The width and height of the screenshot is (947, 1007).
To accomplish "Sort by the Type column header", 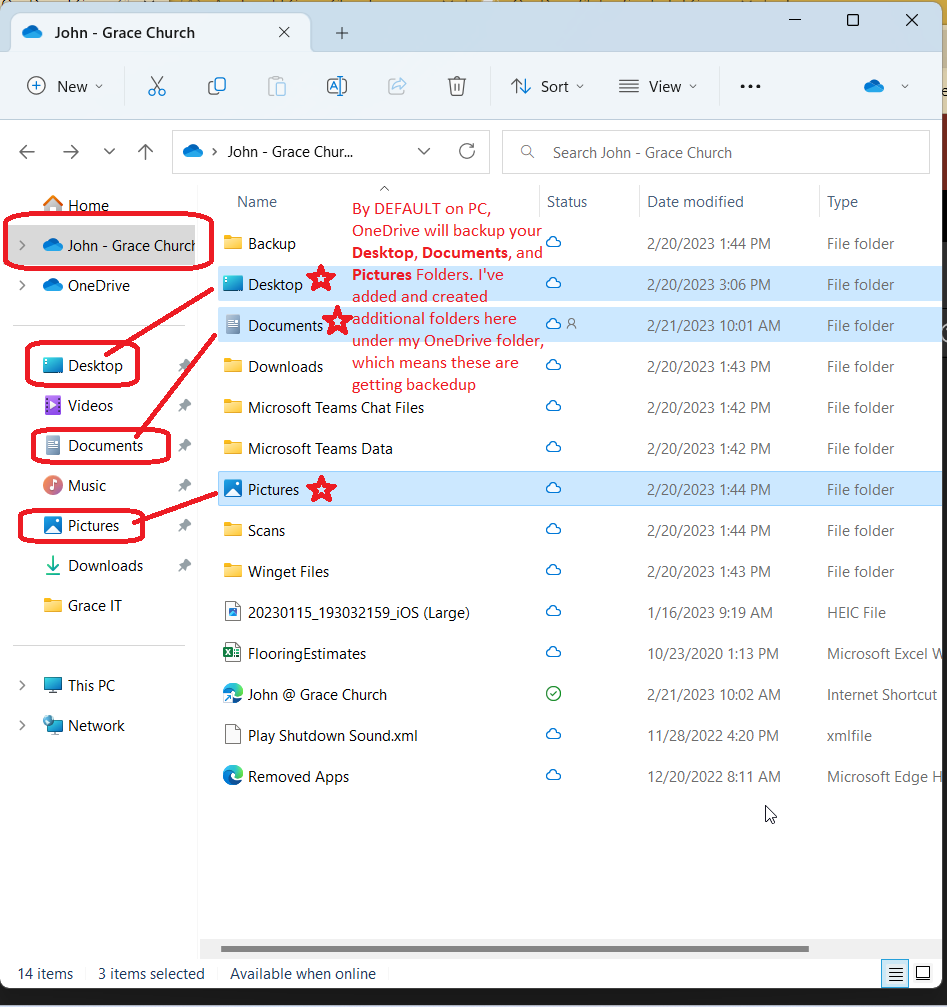I will (x=842, y=202).
